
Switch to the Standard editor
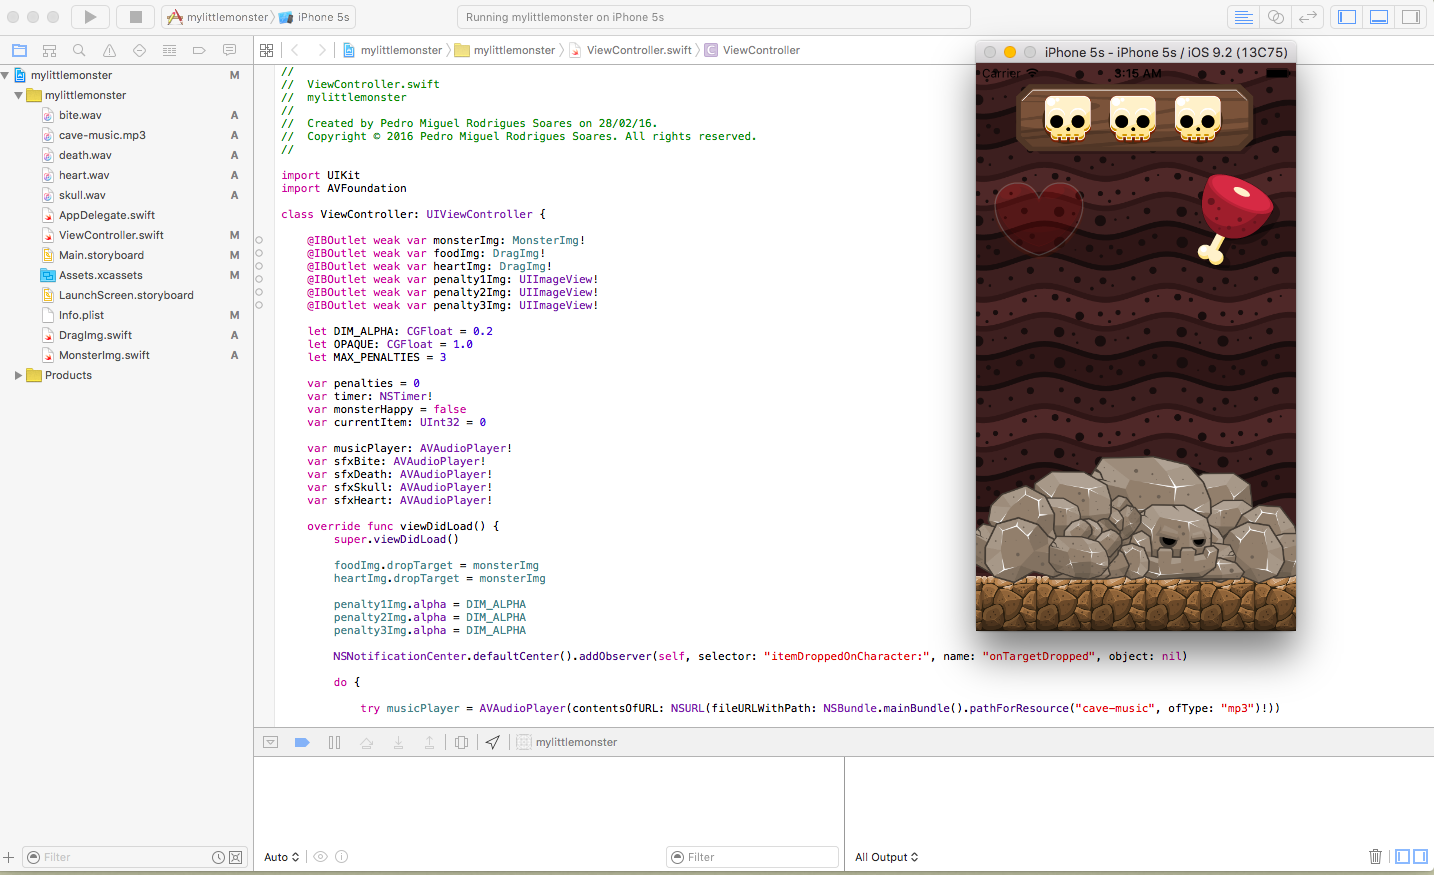(x=1243, y=17)
